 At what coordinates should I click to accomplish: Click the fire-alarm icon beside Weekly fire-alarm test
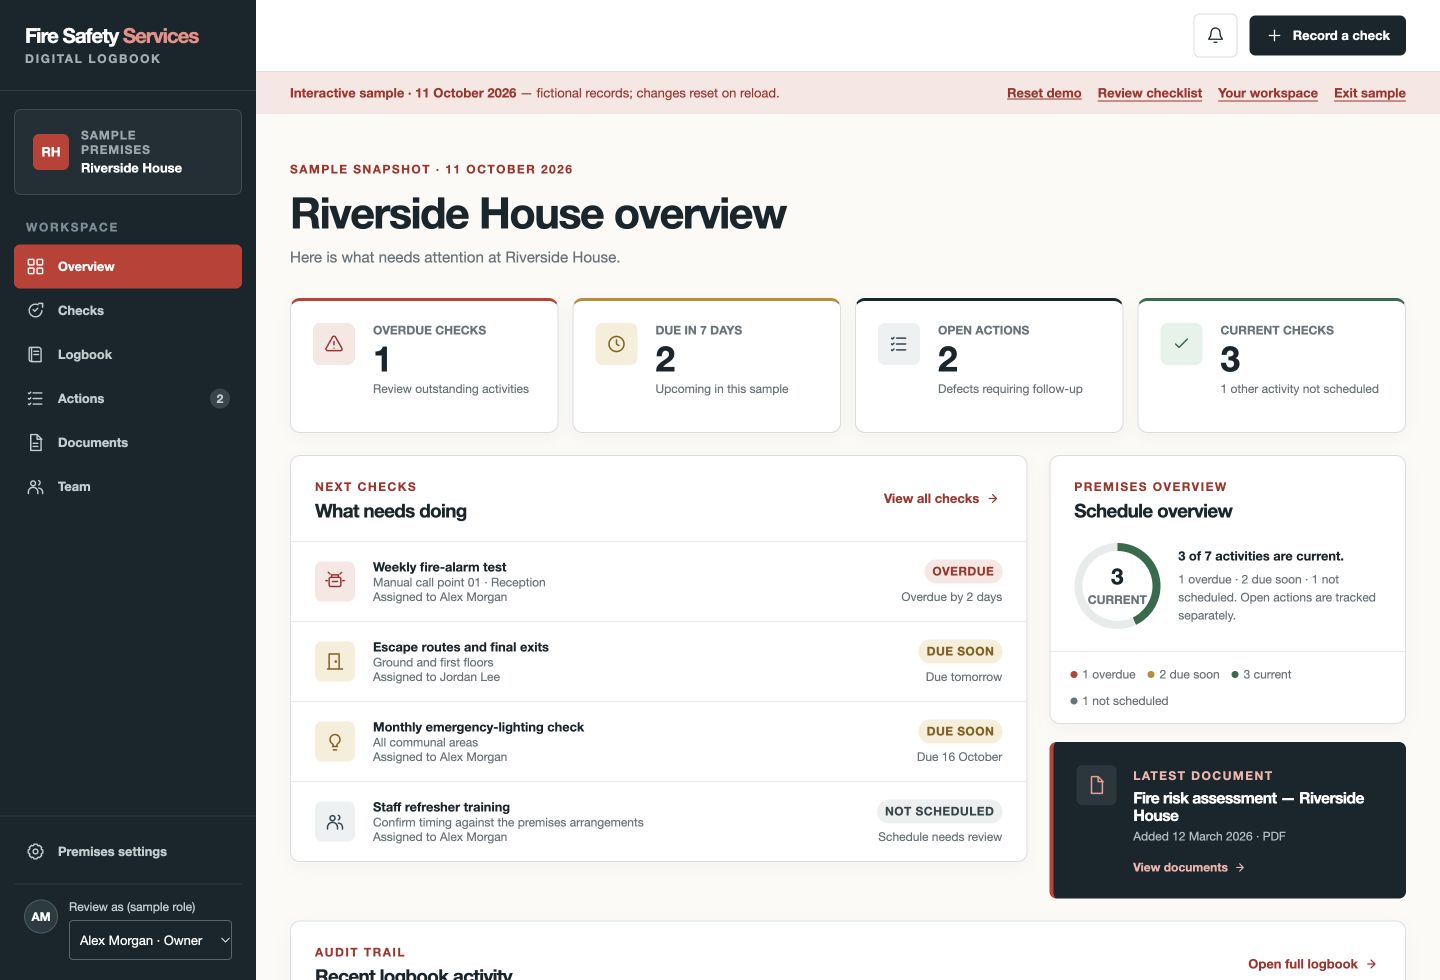coord(335,581)
